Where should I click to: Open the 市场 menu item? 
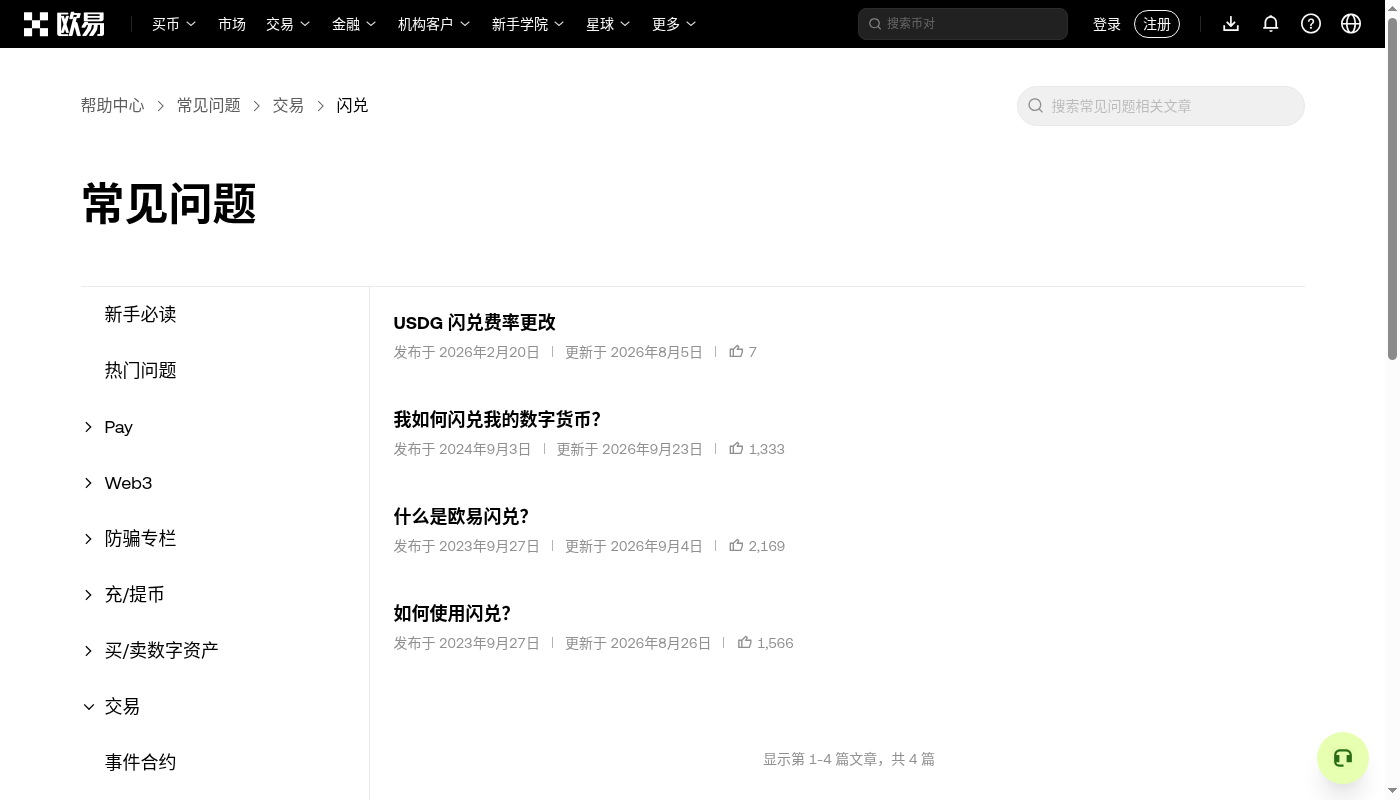click(x=232, y=24)
